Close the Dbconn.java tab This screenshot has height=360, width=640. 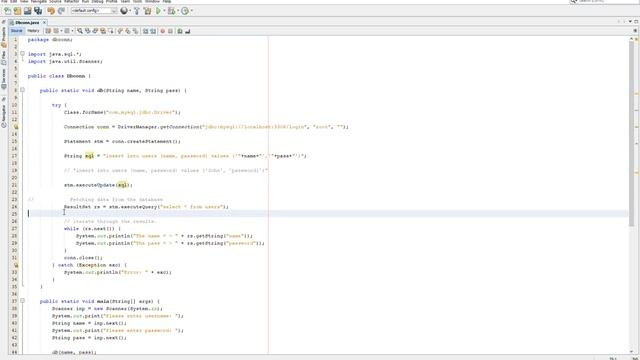[44, 22]
